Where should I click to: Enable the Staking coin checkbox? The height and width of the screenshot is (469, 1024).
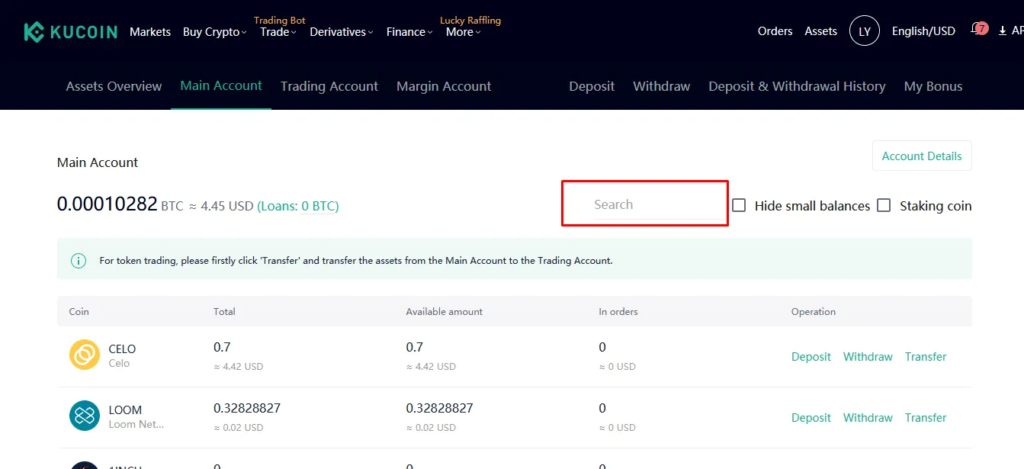click(x=884, y=205)
